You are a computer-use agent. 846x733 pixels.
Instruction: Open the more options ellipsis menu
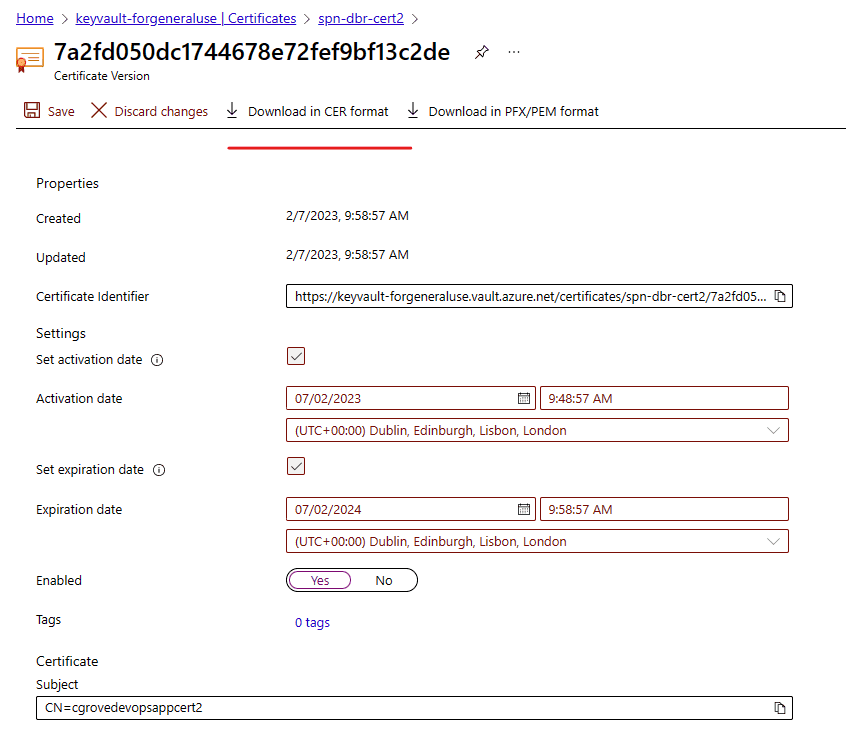pos(514,52)
